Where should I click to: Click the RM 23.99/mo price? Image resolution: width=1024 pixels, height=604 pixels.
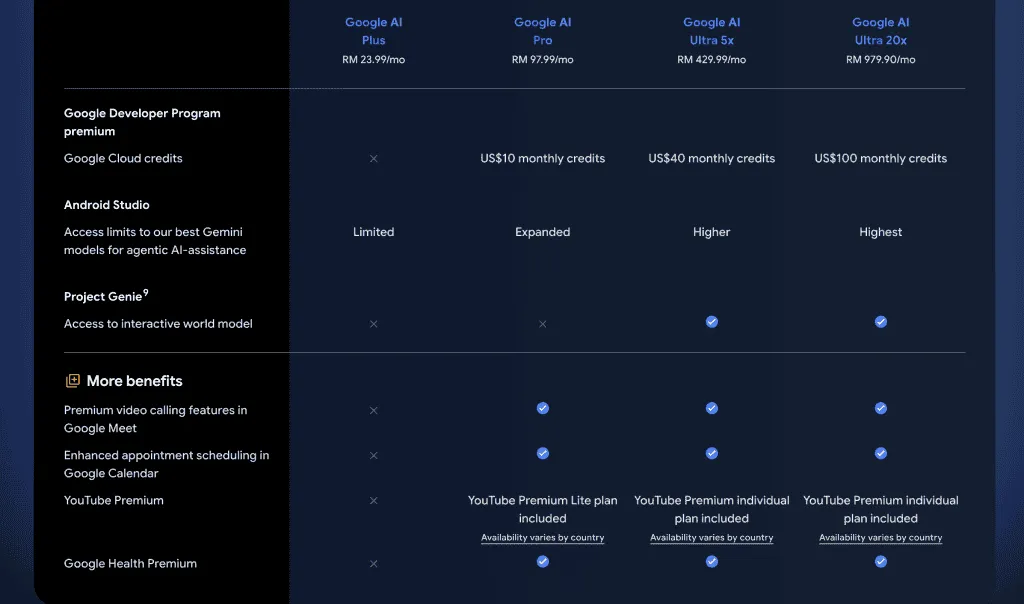tap(374, 59)
